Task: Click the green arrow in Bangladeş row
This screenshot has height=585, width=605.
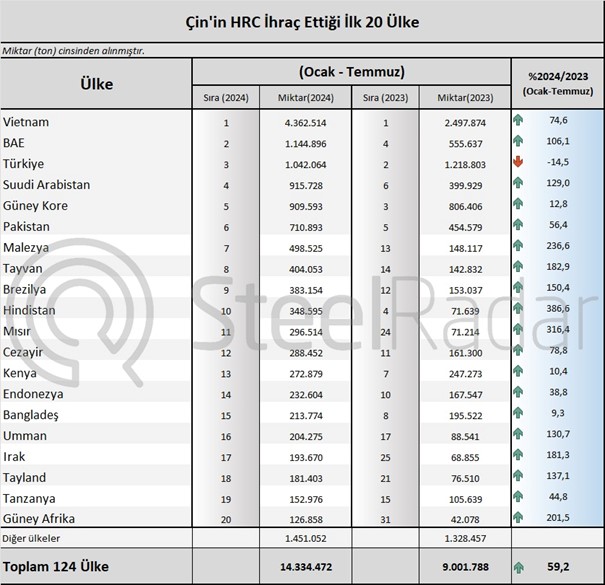Action: point(518,413)
